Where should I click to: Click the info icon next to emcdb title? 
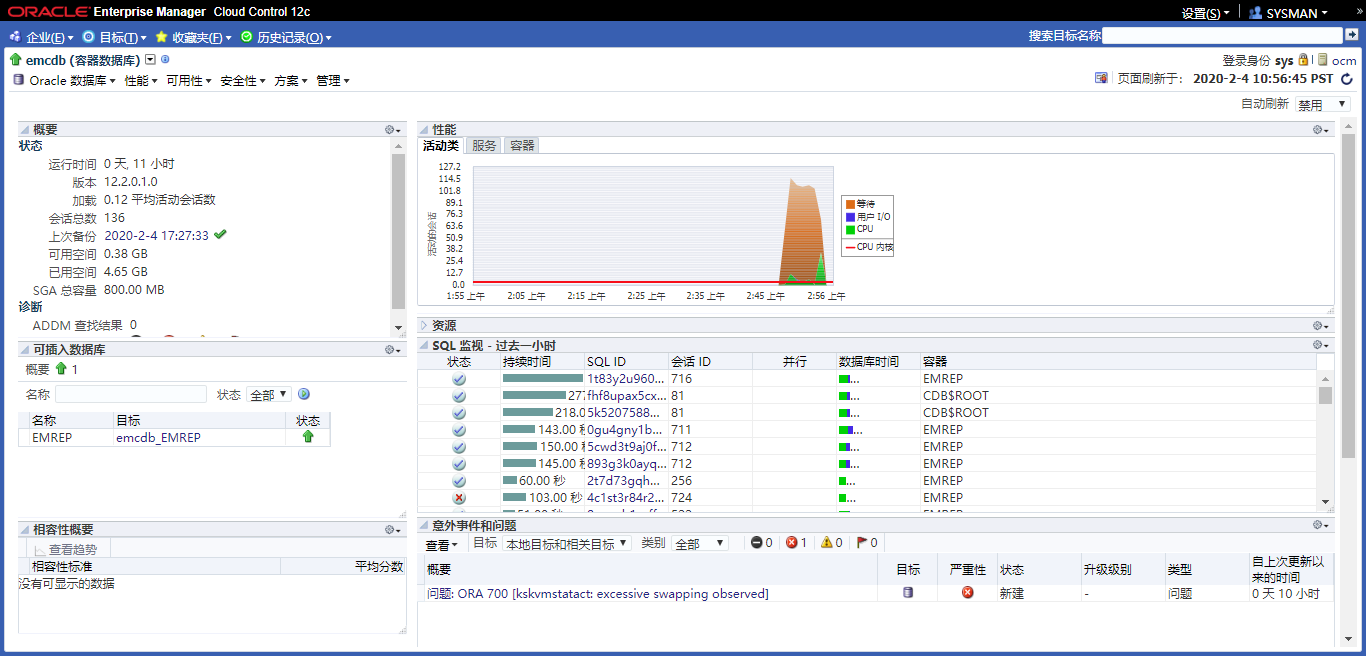[165, 60]
